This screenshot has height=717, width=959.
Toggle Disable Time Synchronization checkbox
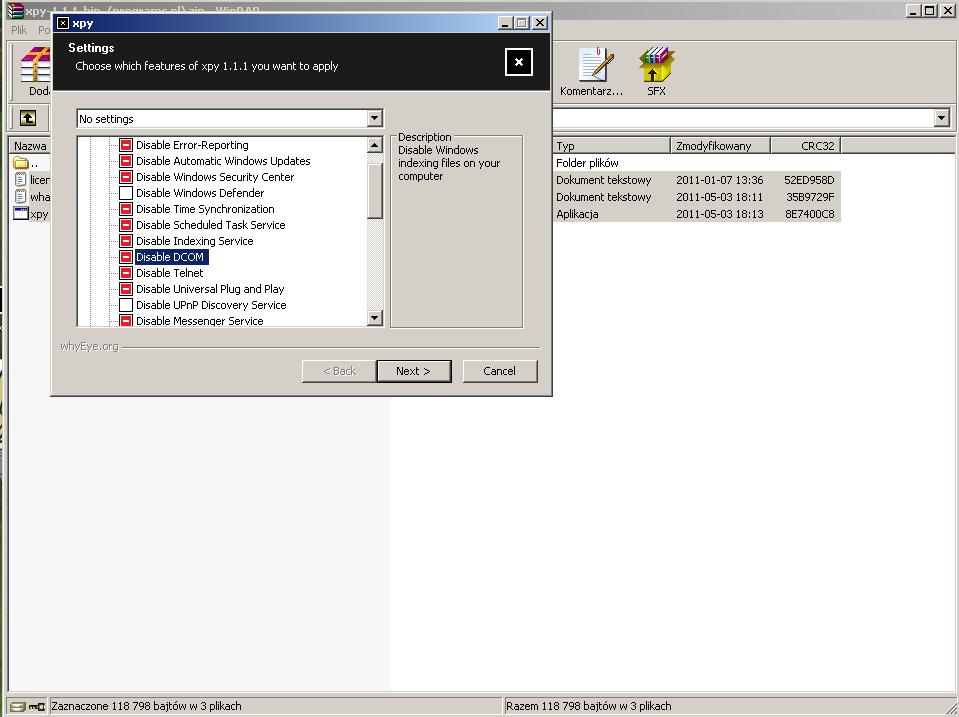click(125, 209)
